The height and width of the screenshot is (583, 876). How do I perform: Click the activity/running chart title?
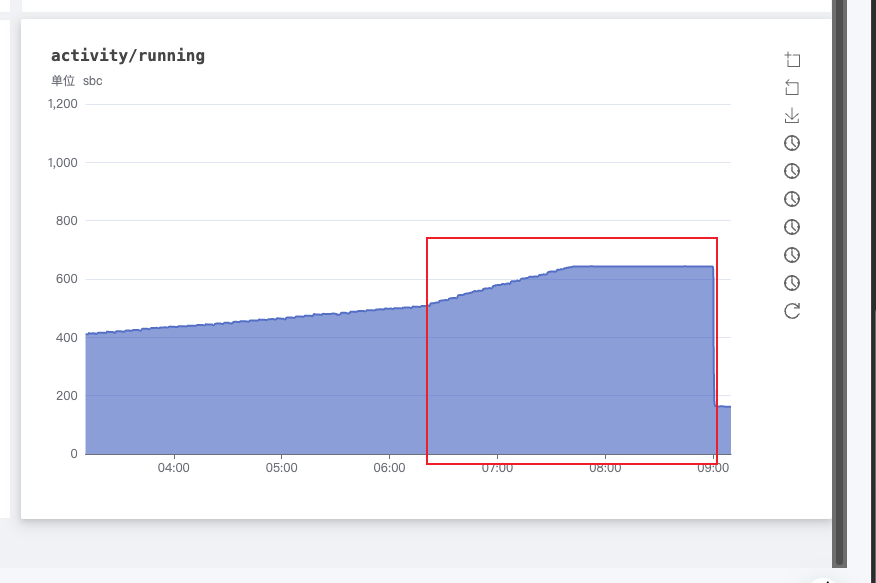coord(128,56)
